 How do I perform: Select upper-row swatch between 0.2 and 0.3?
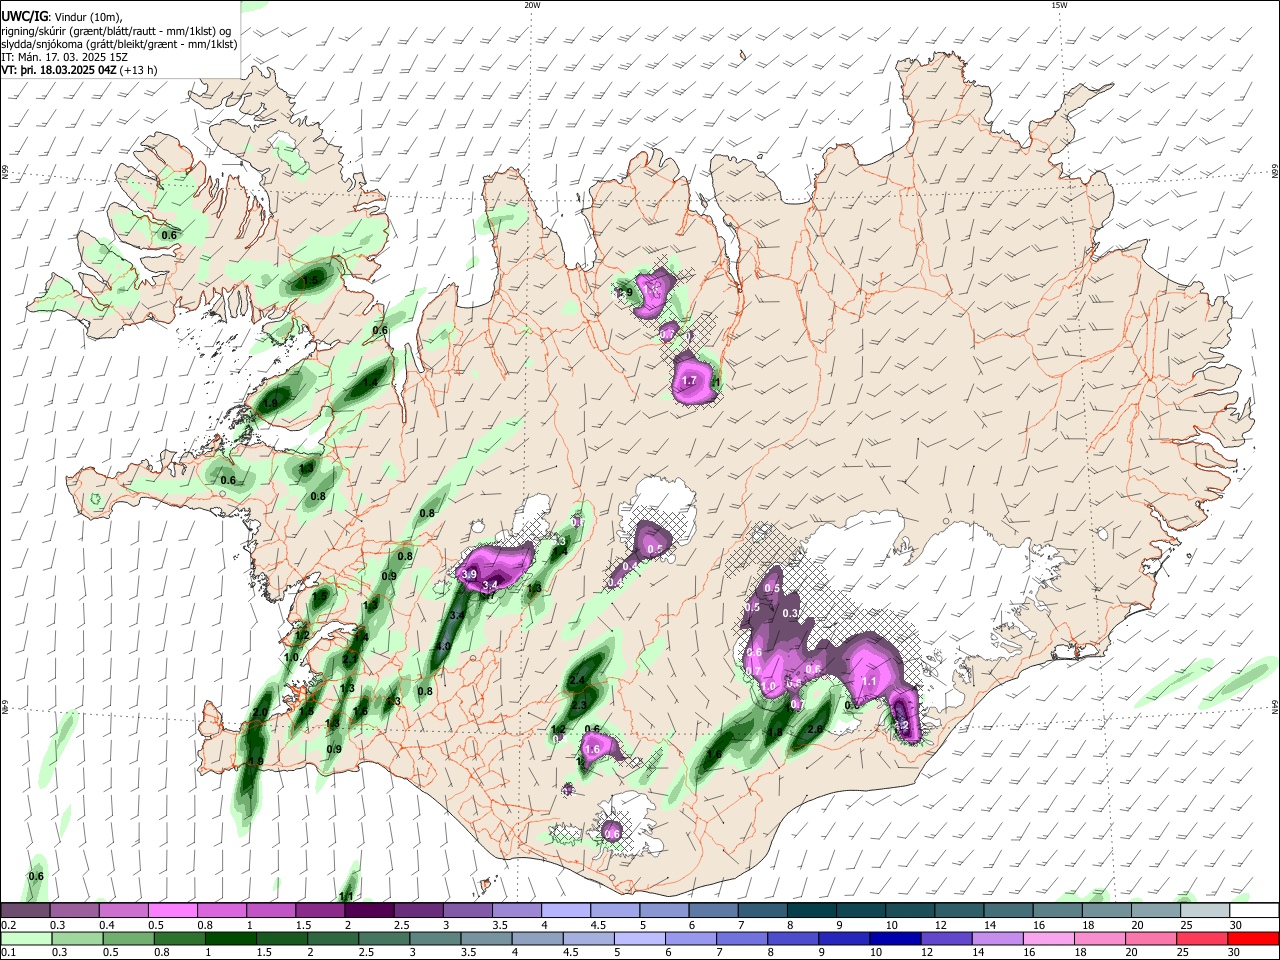(25, 910)
